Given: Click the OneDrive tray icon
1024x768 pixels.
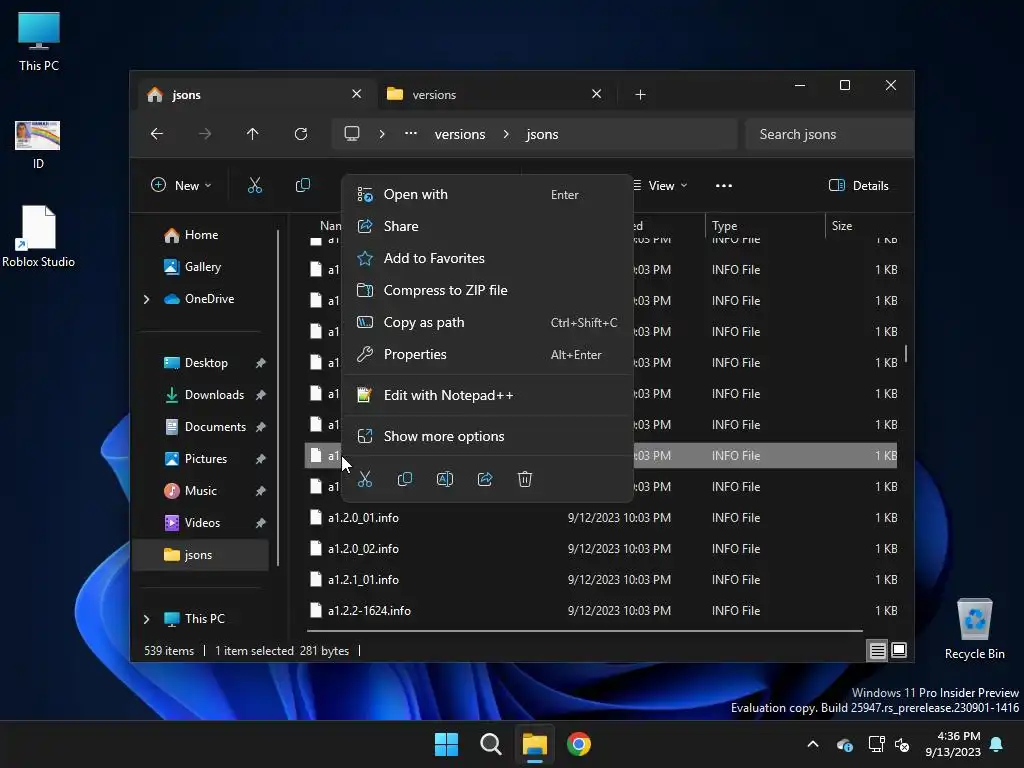Looking at the screenshot, I should pos(844,744).
